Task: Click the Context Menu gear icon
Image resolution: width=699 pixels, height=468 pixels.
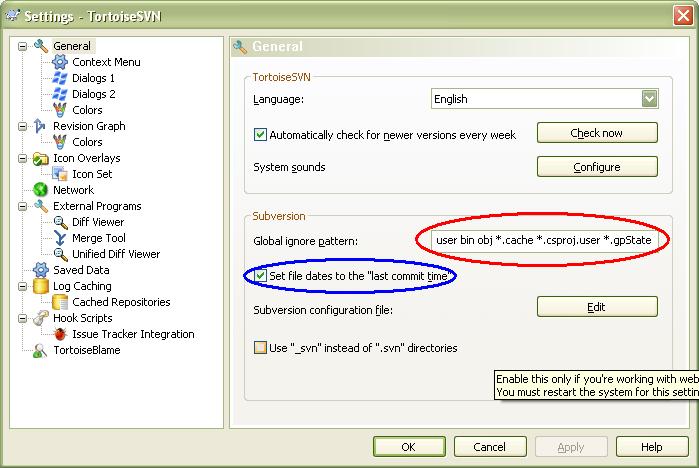Action: [x=60, y=62]
